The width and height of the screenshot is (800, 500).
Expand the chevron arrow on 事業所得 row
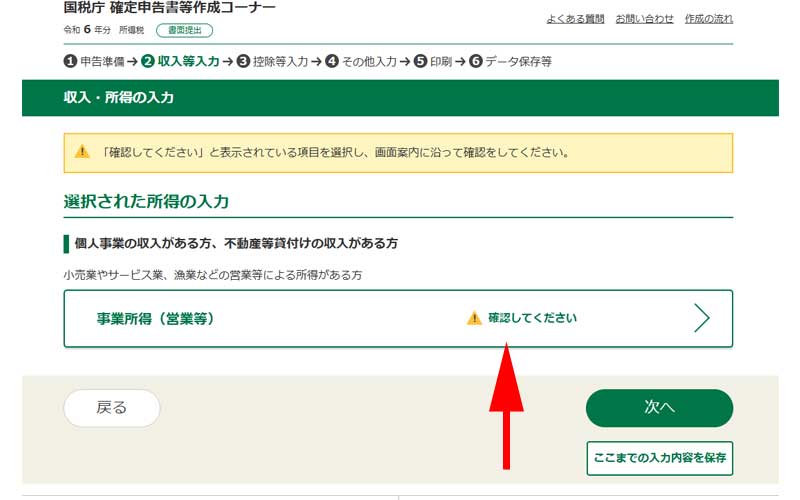pos(702,318)
